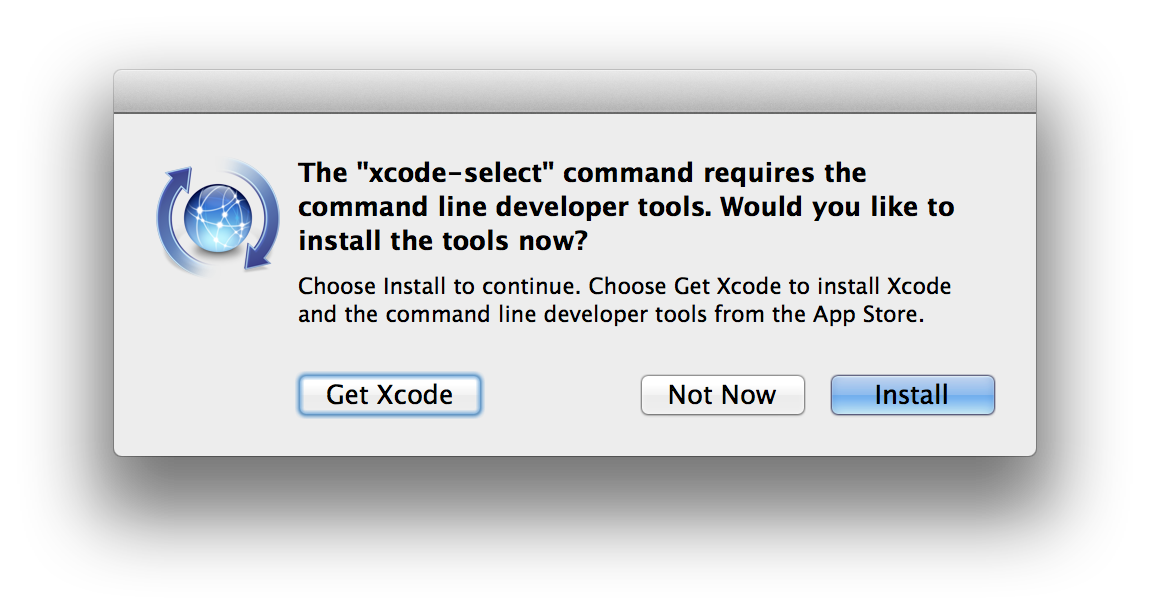1150x614 pixels.
Task: Choose Get Xcode from the dialog
Action: (389, 395)
